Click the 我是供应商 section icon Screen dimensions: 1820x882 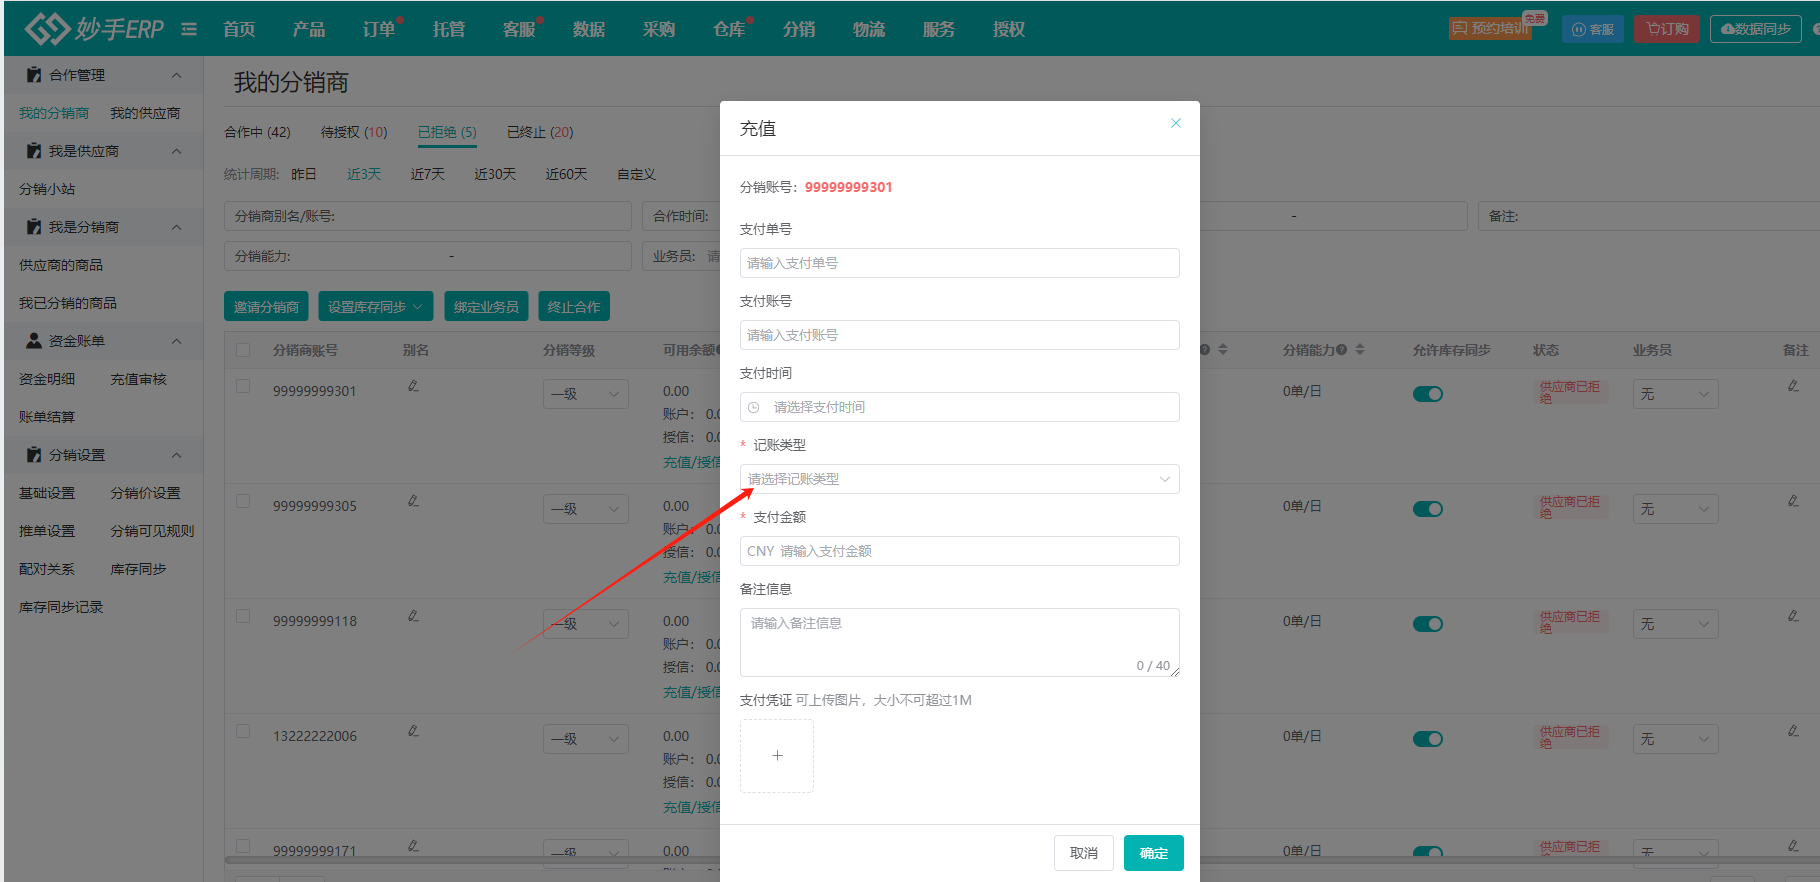pos(34,151)
